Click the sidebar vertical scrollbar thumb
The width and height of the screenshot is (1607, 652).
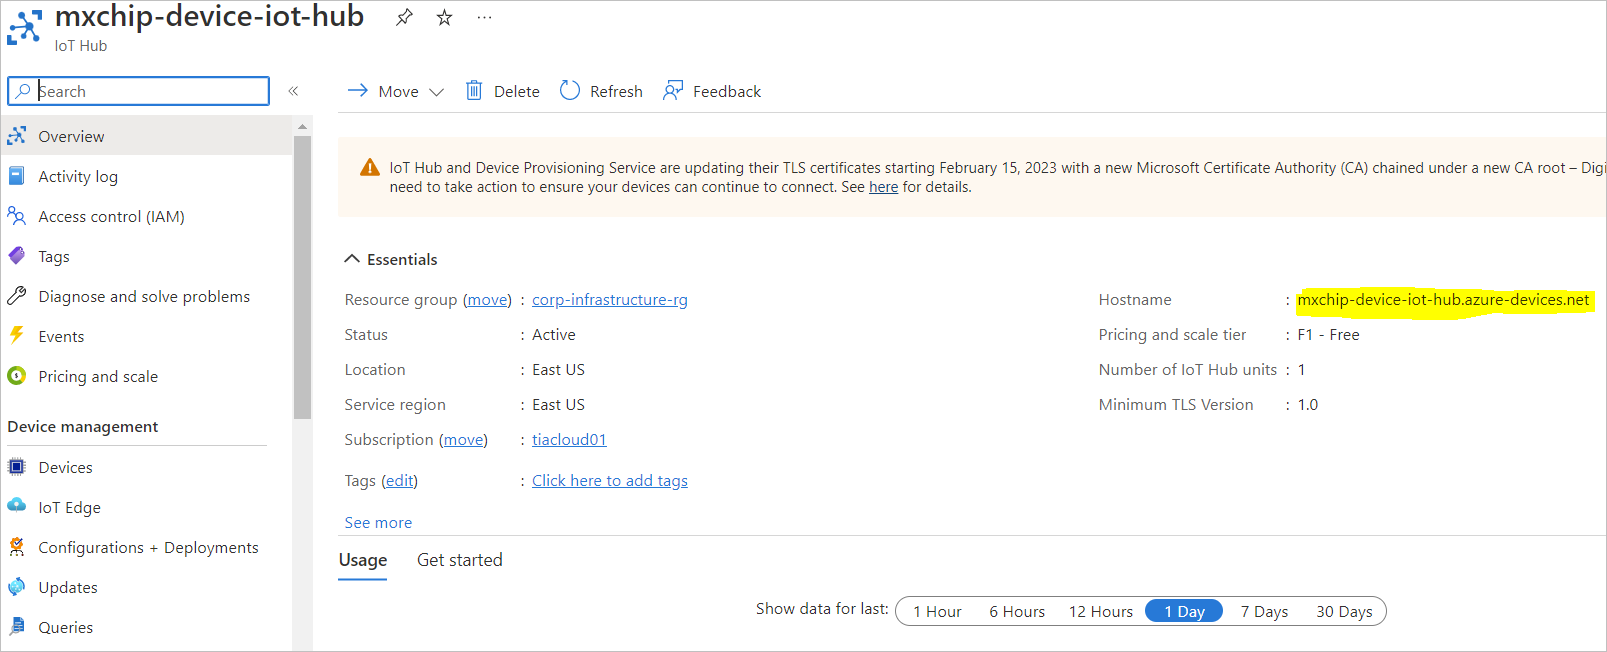coord(302,277)
